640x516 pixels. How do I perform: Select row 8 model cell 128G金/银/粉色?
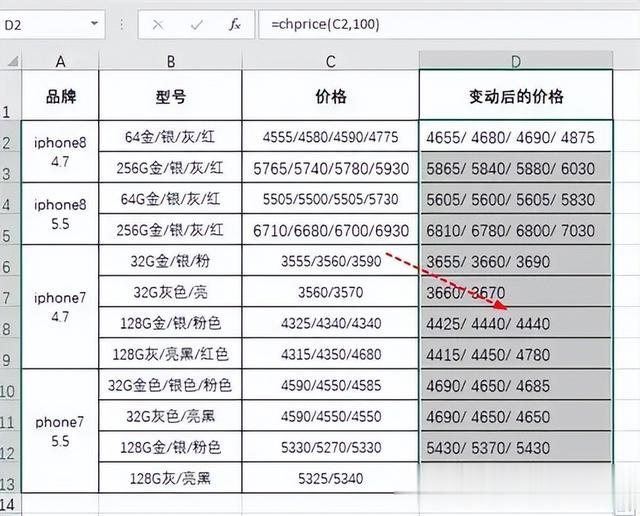171,322
